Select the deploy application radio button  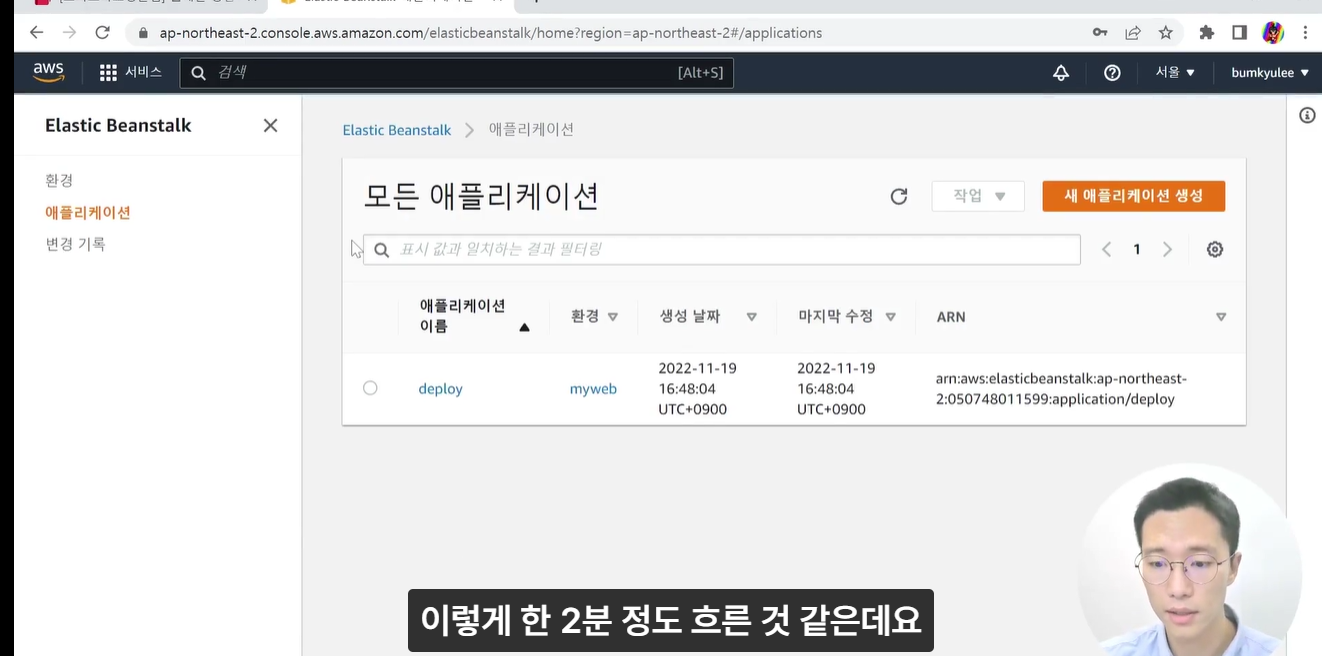[370, 388]
